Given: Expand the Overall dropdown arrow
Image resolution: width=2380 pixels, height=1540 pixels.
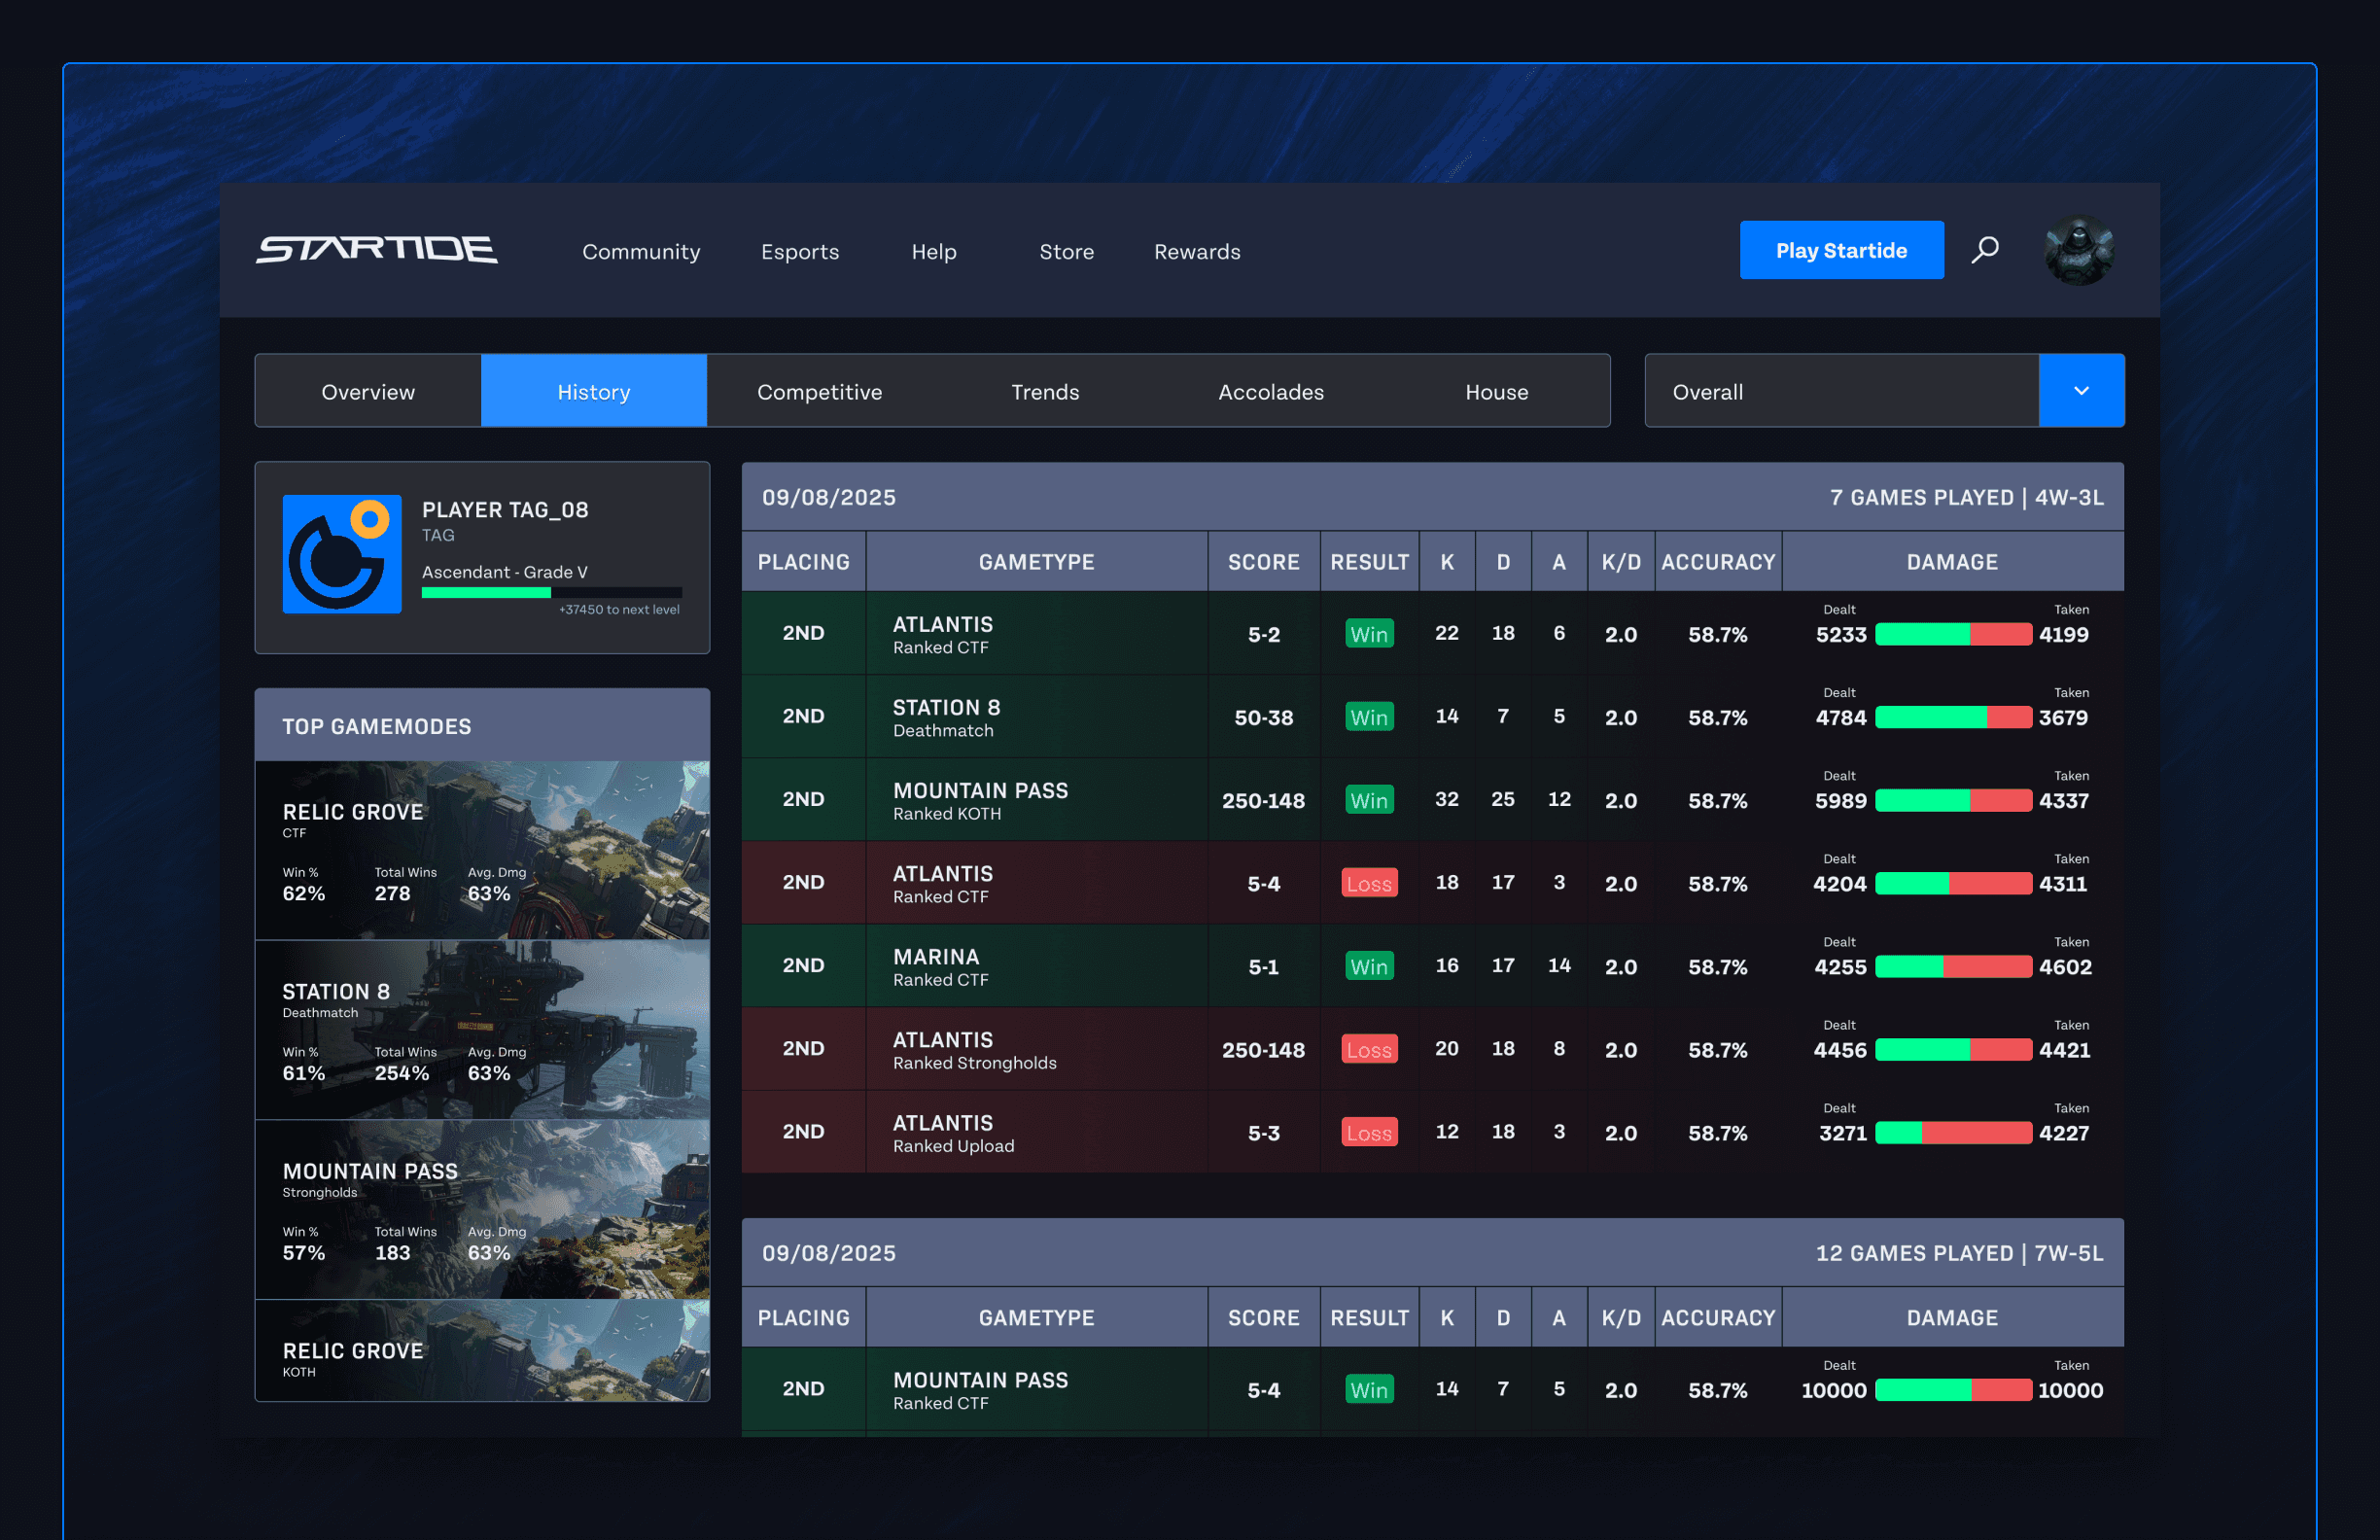Looking at the screenshot, I should 2081,391.
